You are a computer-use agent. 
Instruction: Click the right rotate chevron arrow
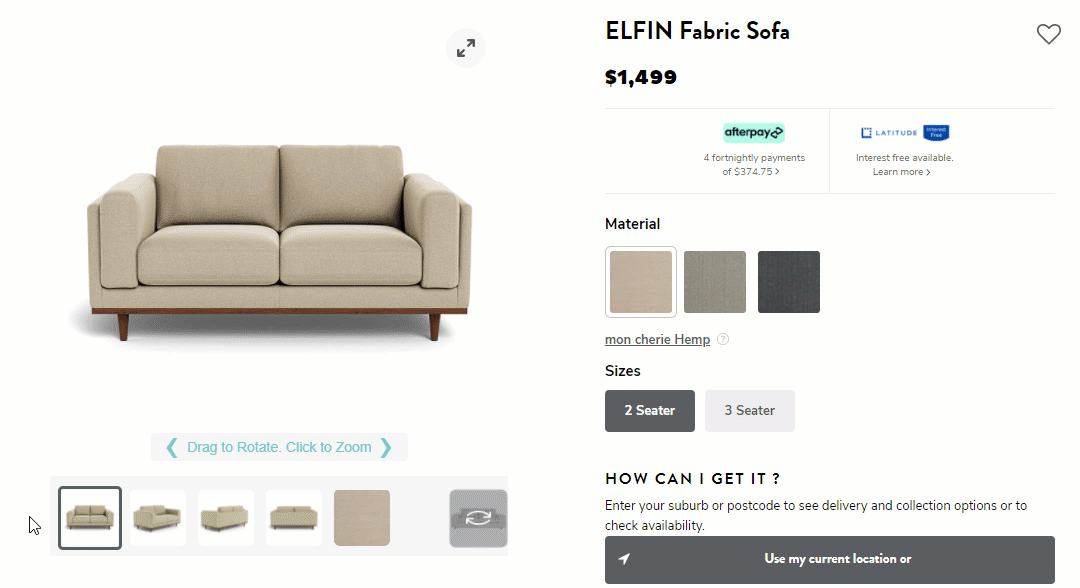(388, 447)
